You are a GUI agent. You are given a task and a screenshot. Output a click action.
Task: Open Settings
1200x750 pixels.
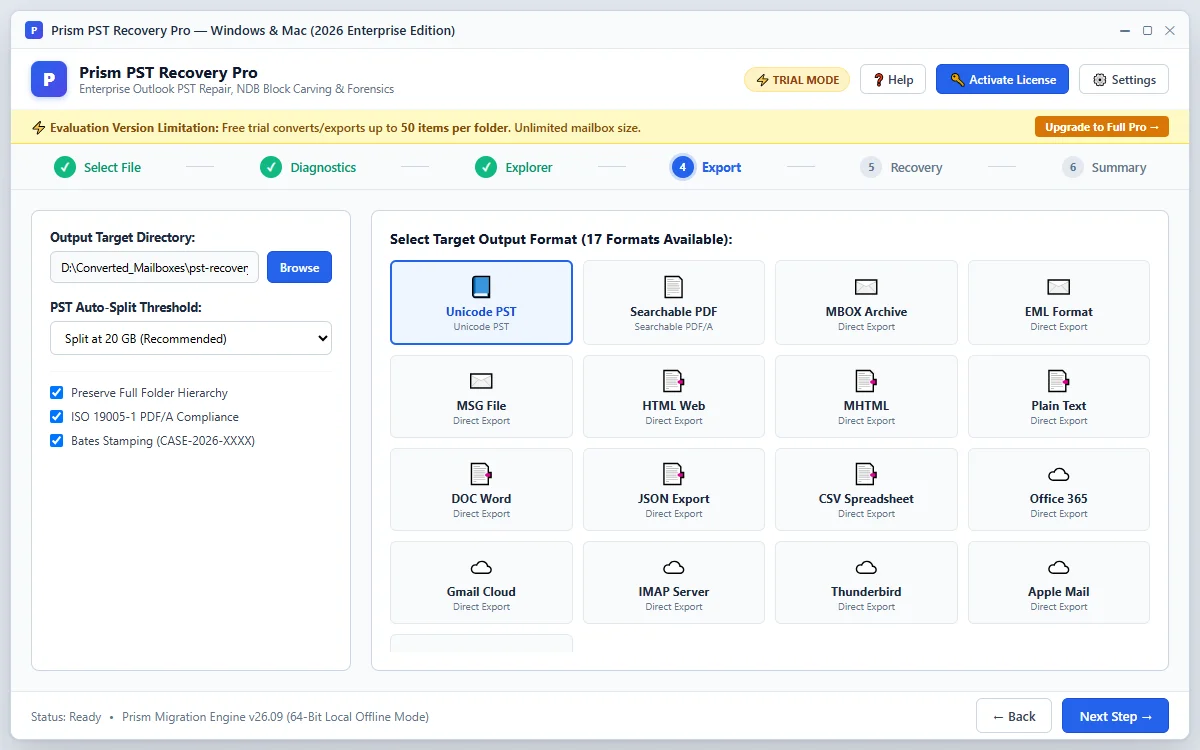pos(1124,80)
